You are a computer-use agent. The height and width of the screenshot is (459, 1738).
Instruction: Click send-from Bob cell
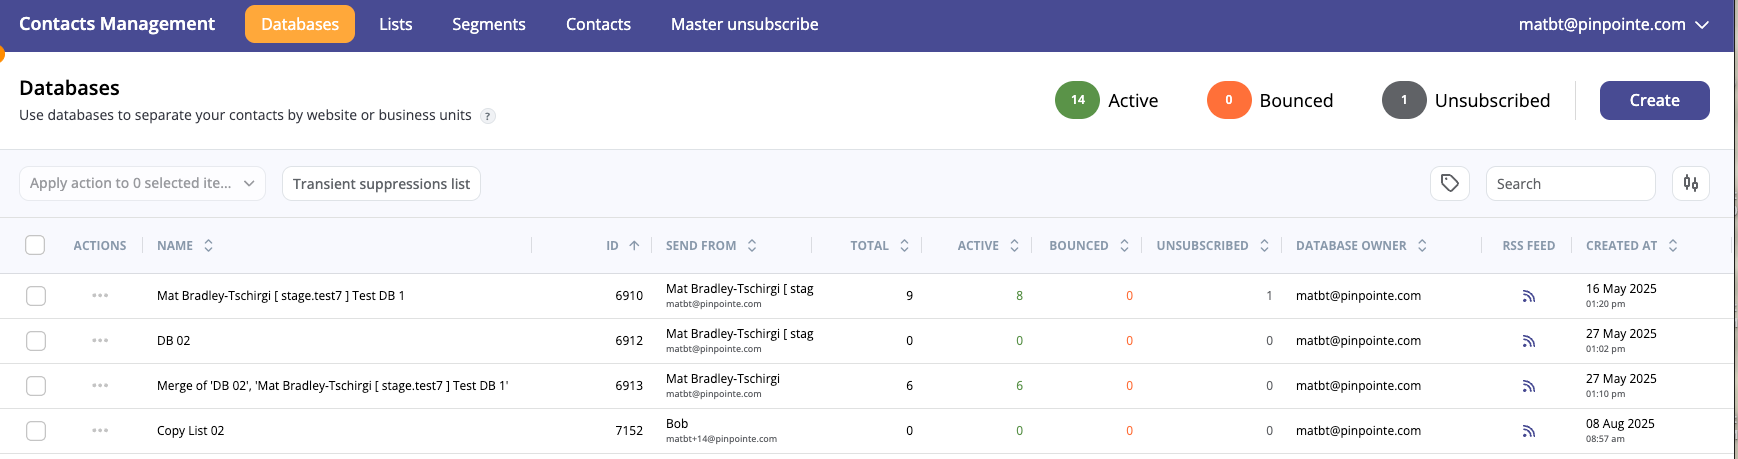point(677,424)
